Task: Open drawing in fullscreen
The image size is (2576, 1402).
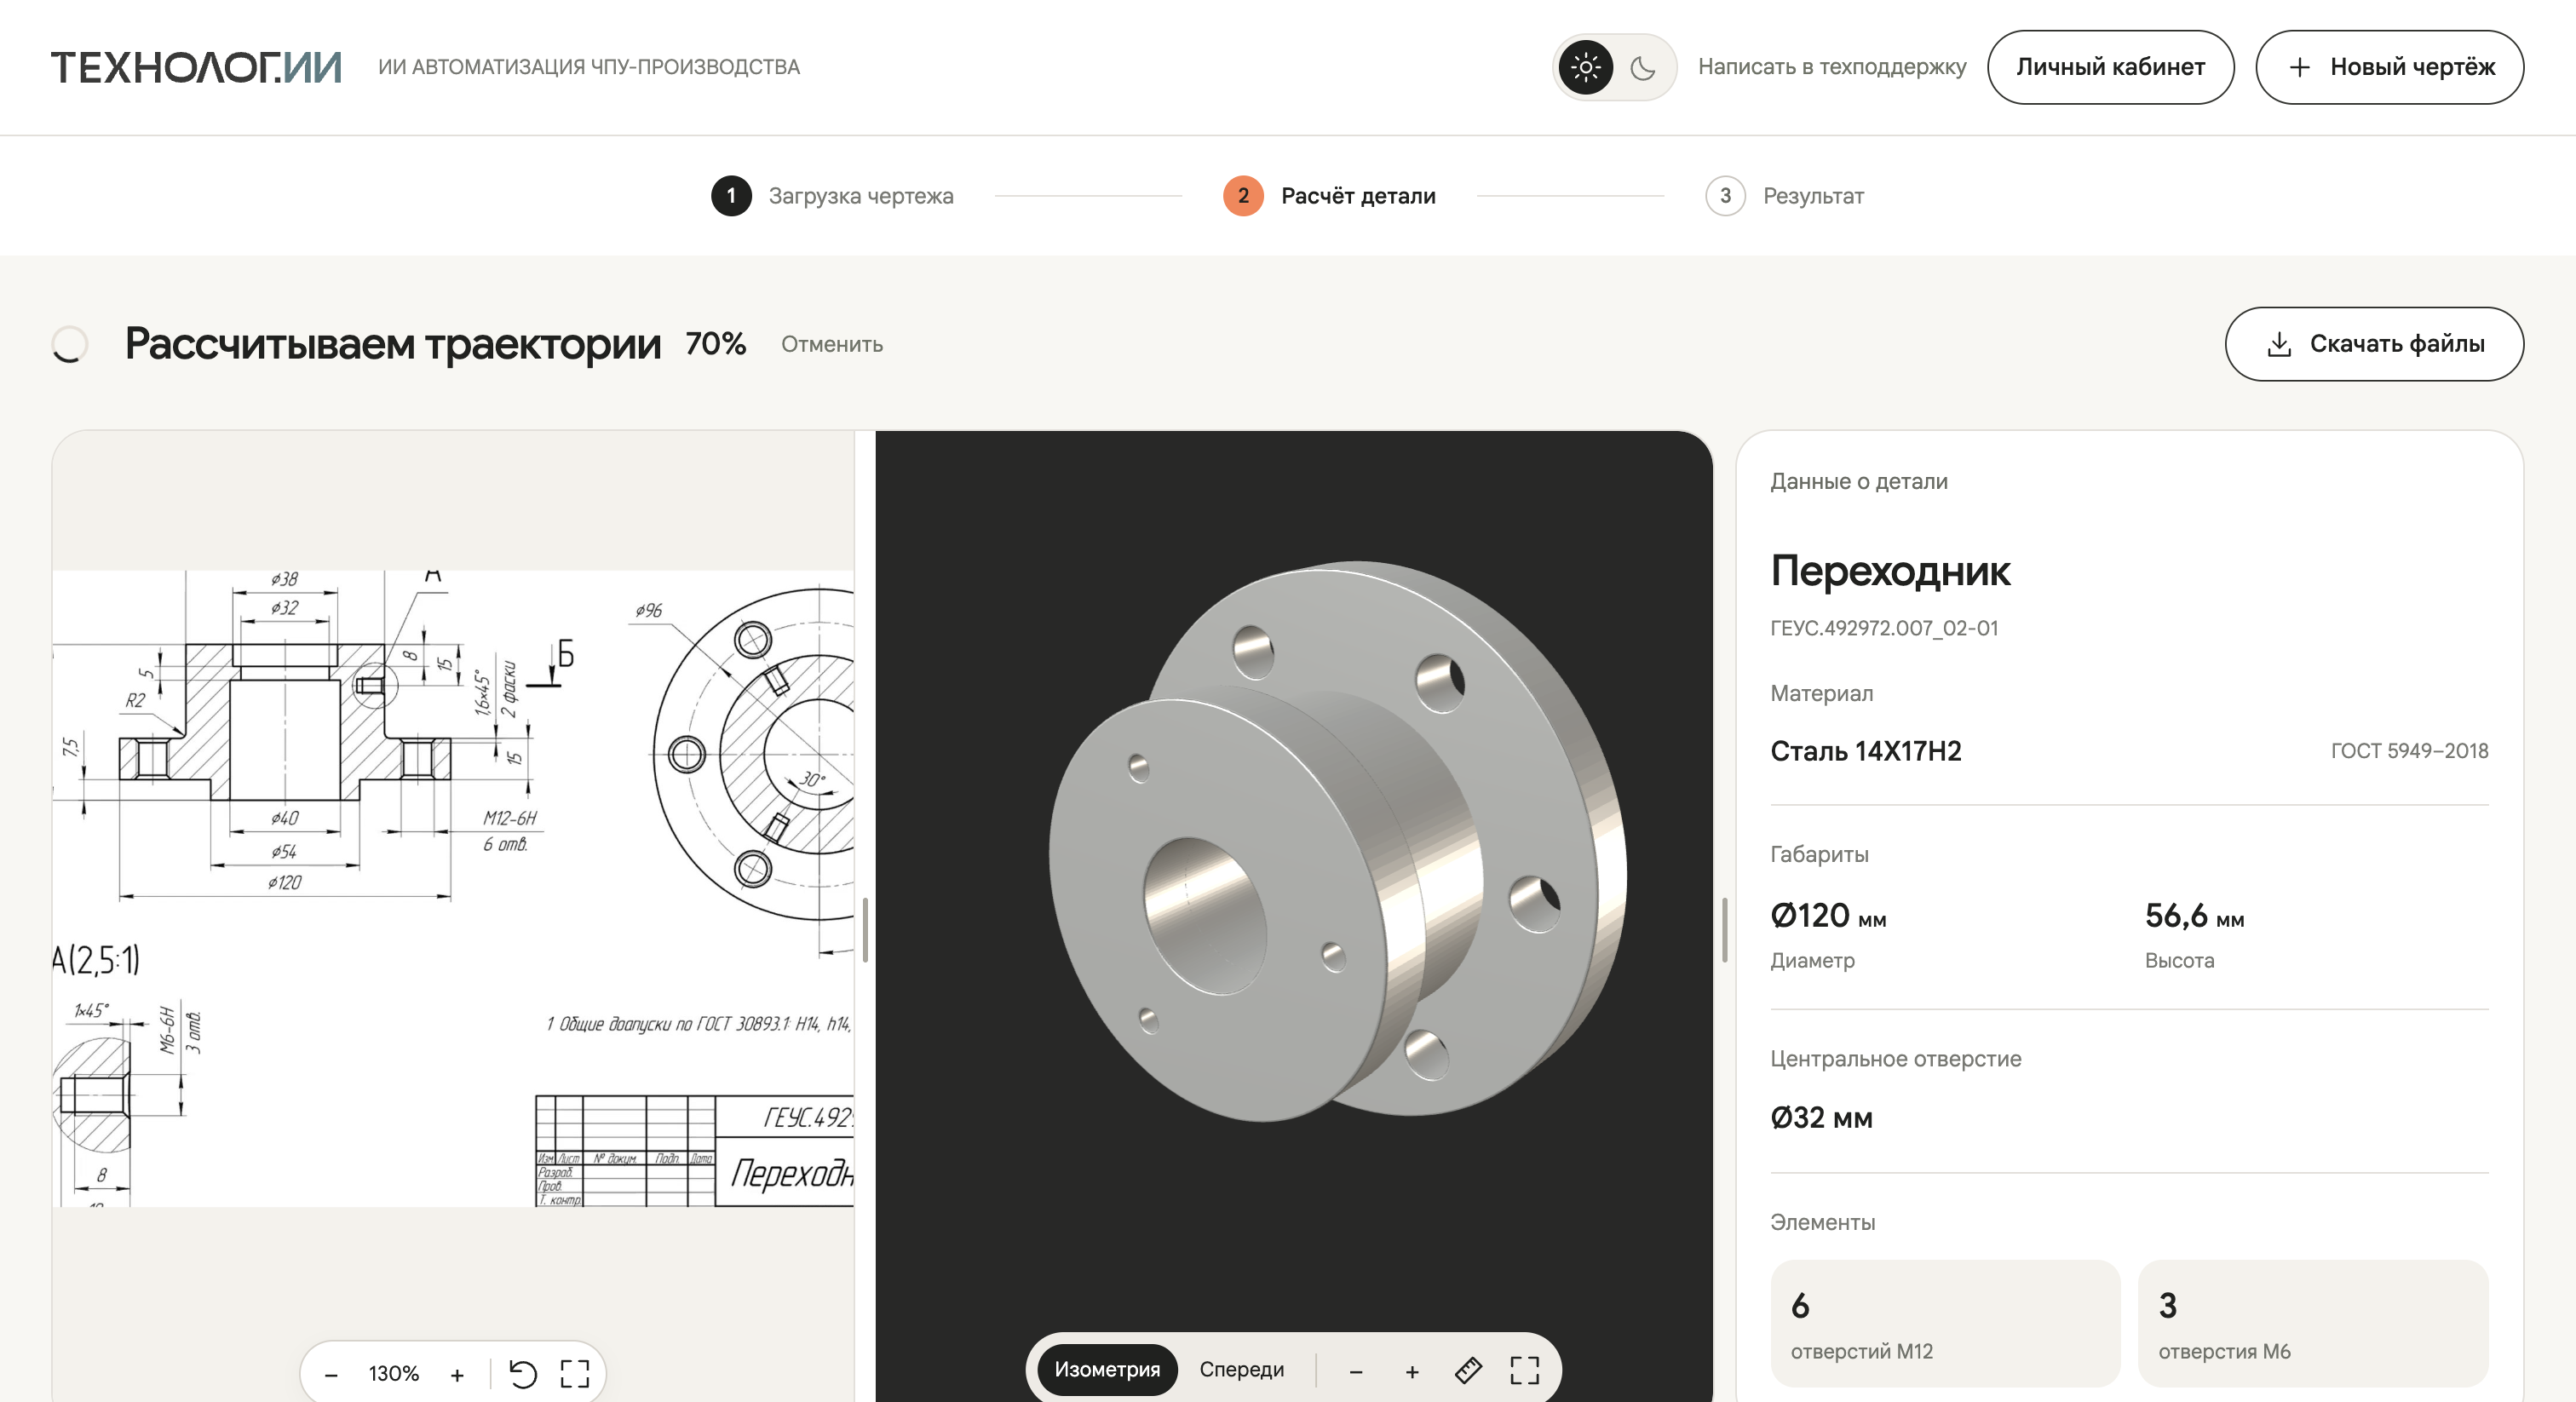Action: (575, 1374)
